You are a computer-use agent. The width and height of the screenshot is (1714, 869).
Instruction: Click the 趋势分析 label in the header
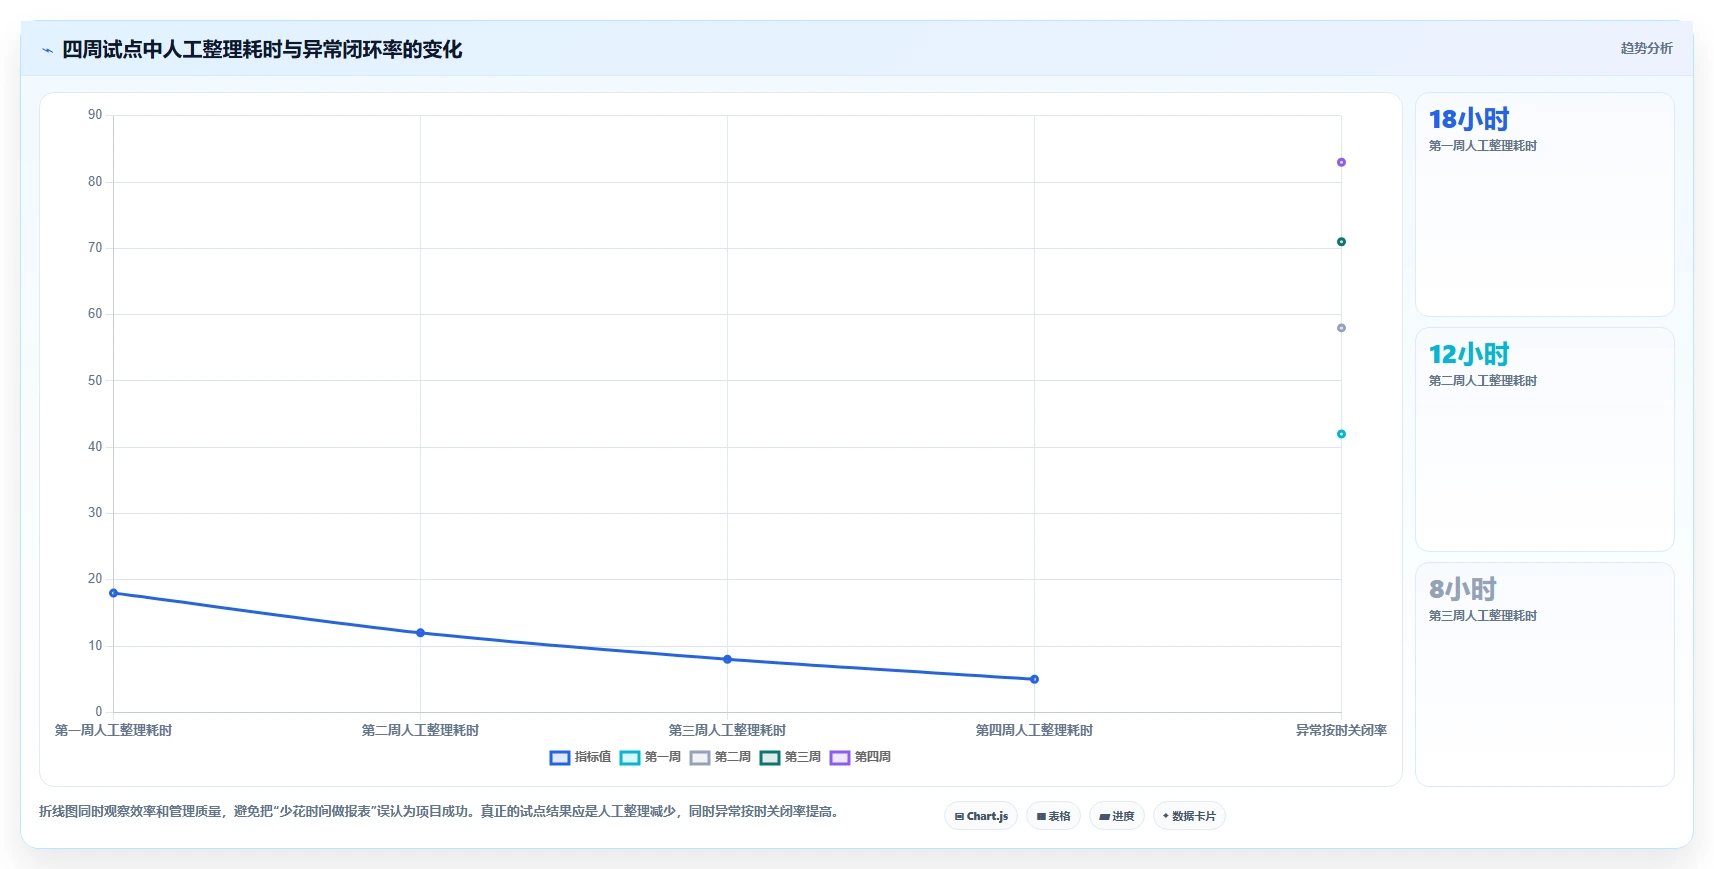click(1646, 48)
